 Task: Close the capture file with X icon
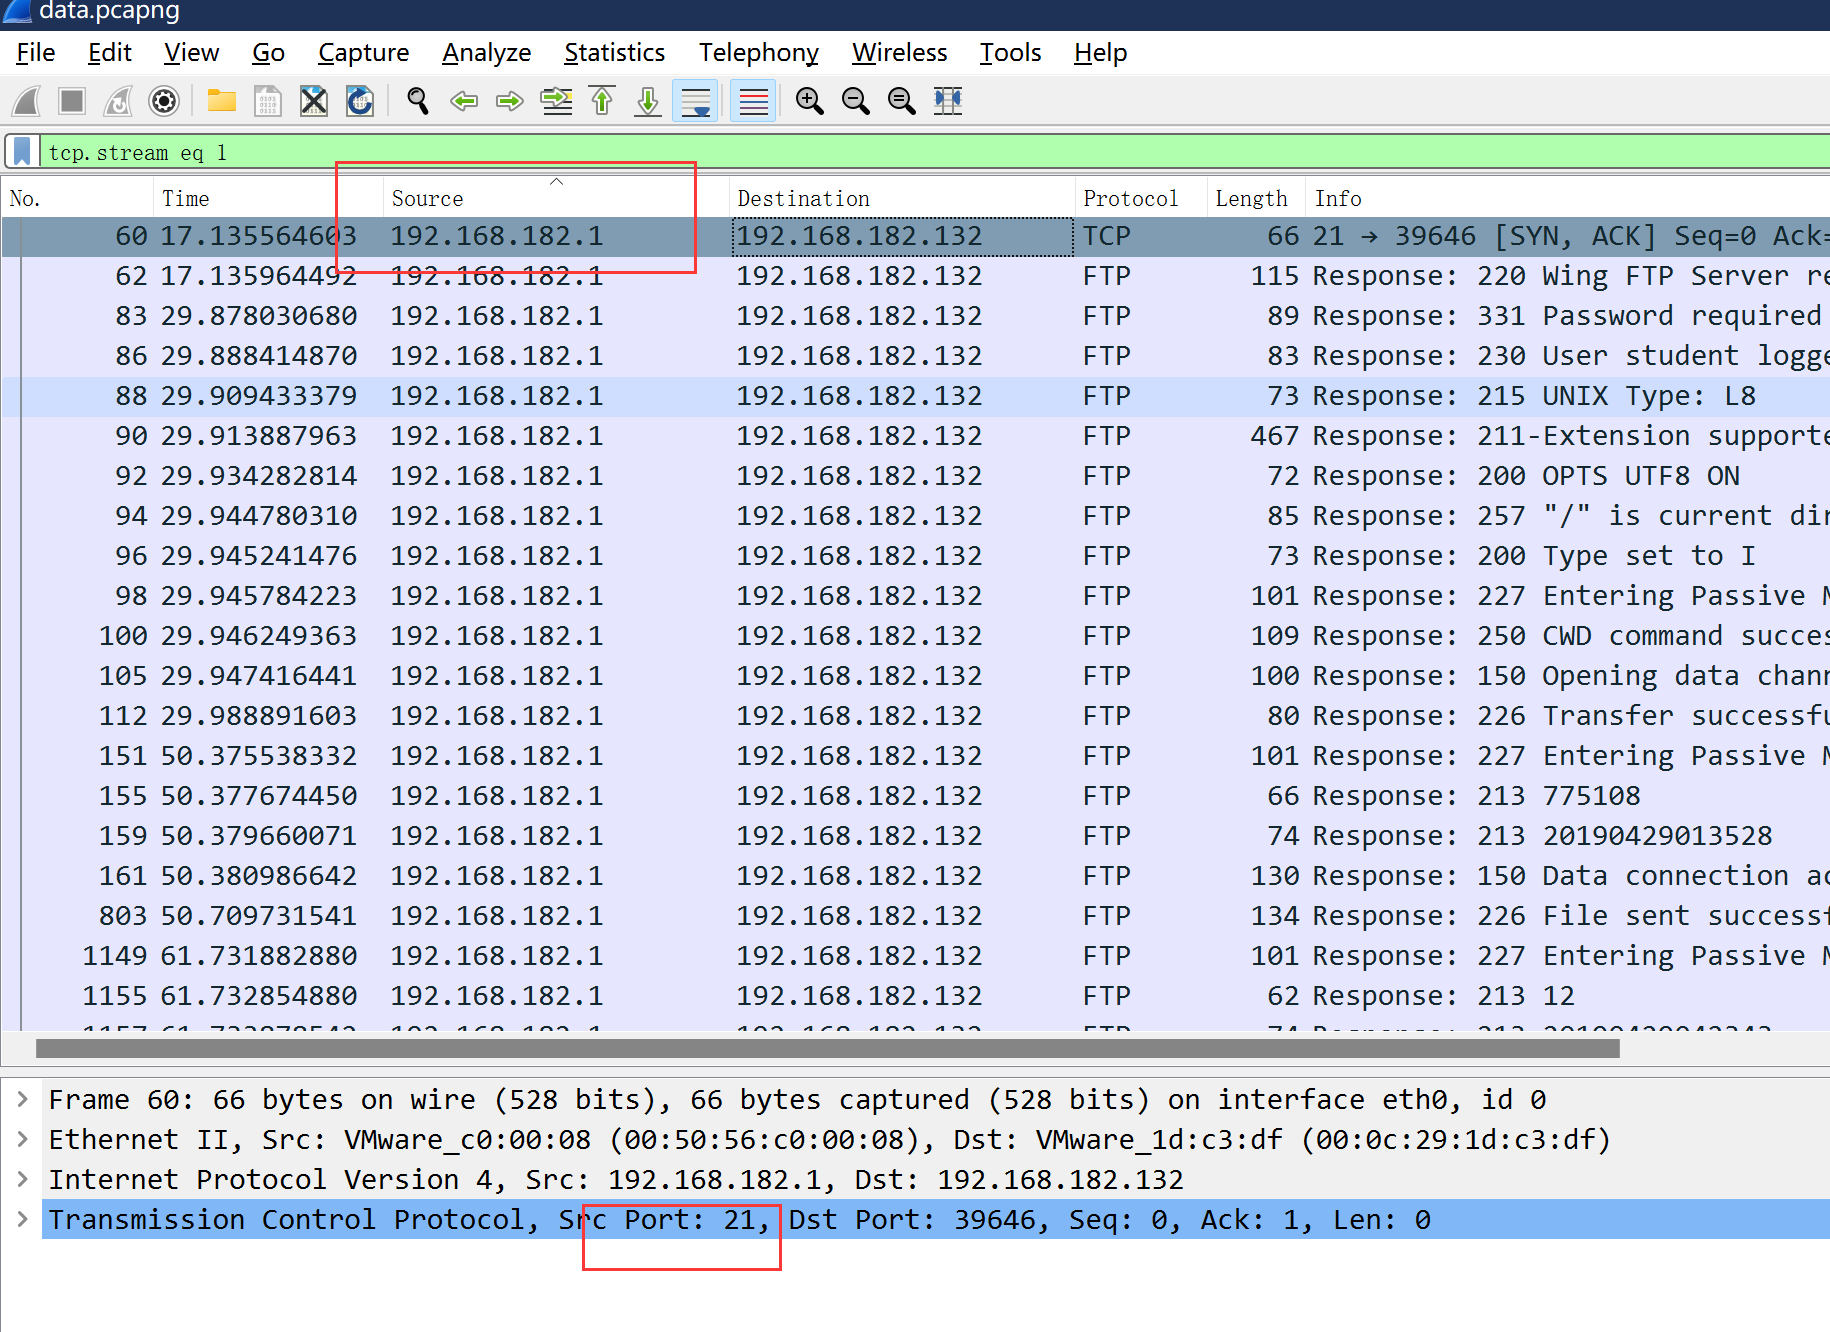(314, 101)
